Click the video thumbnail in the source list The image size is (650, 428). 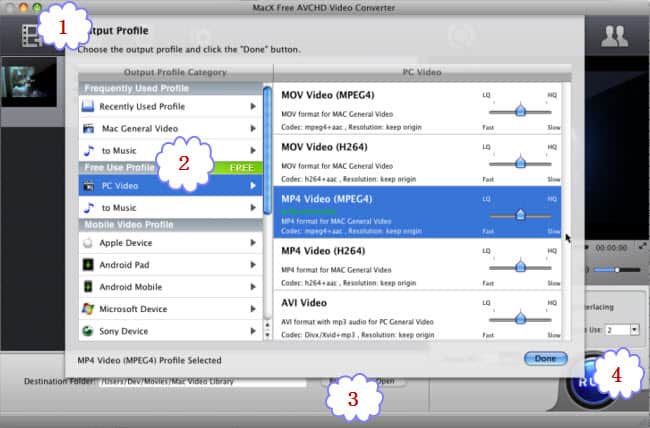click(29, 83)
